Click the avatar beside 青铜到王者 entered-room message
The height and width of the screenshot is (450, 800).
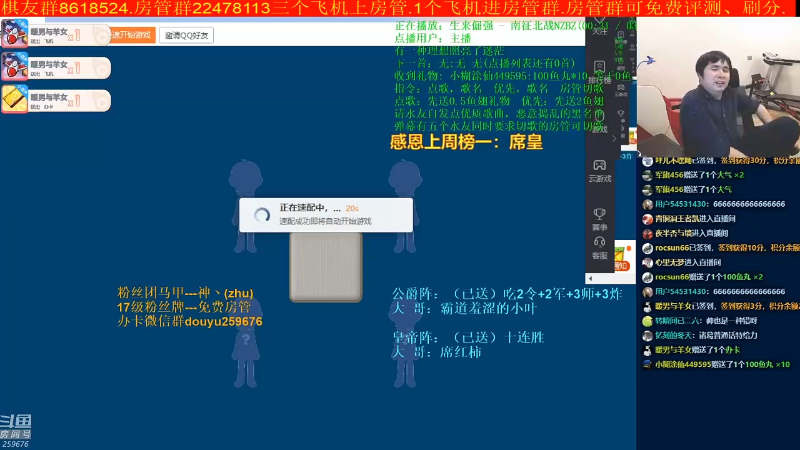[x=647, y=219]
